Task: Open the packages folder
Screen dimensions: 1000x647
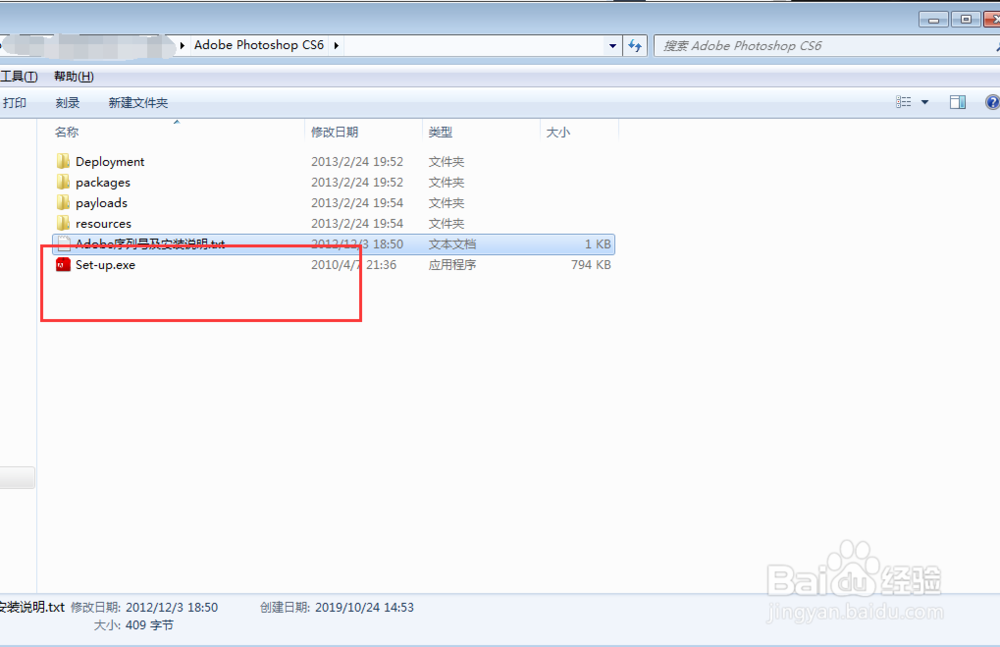Action: point(103,182)
